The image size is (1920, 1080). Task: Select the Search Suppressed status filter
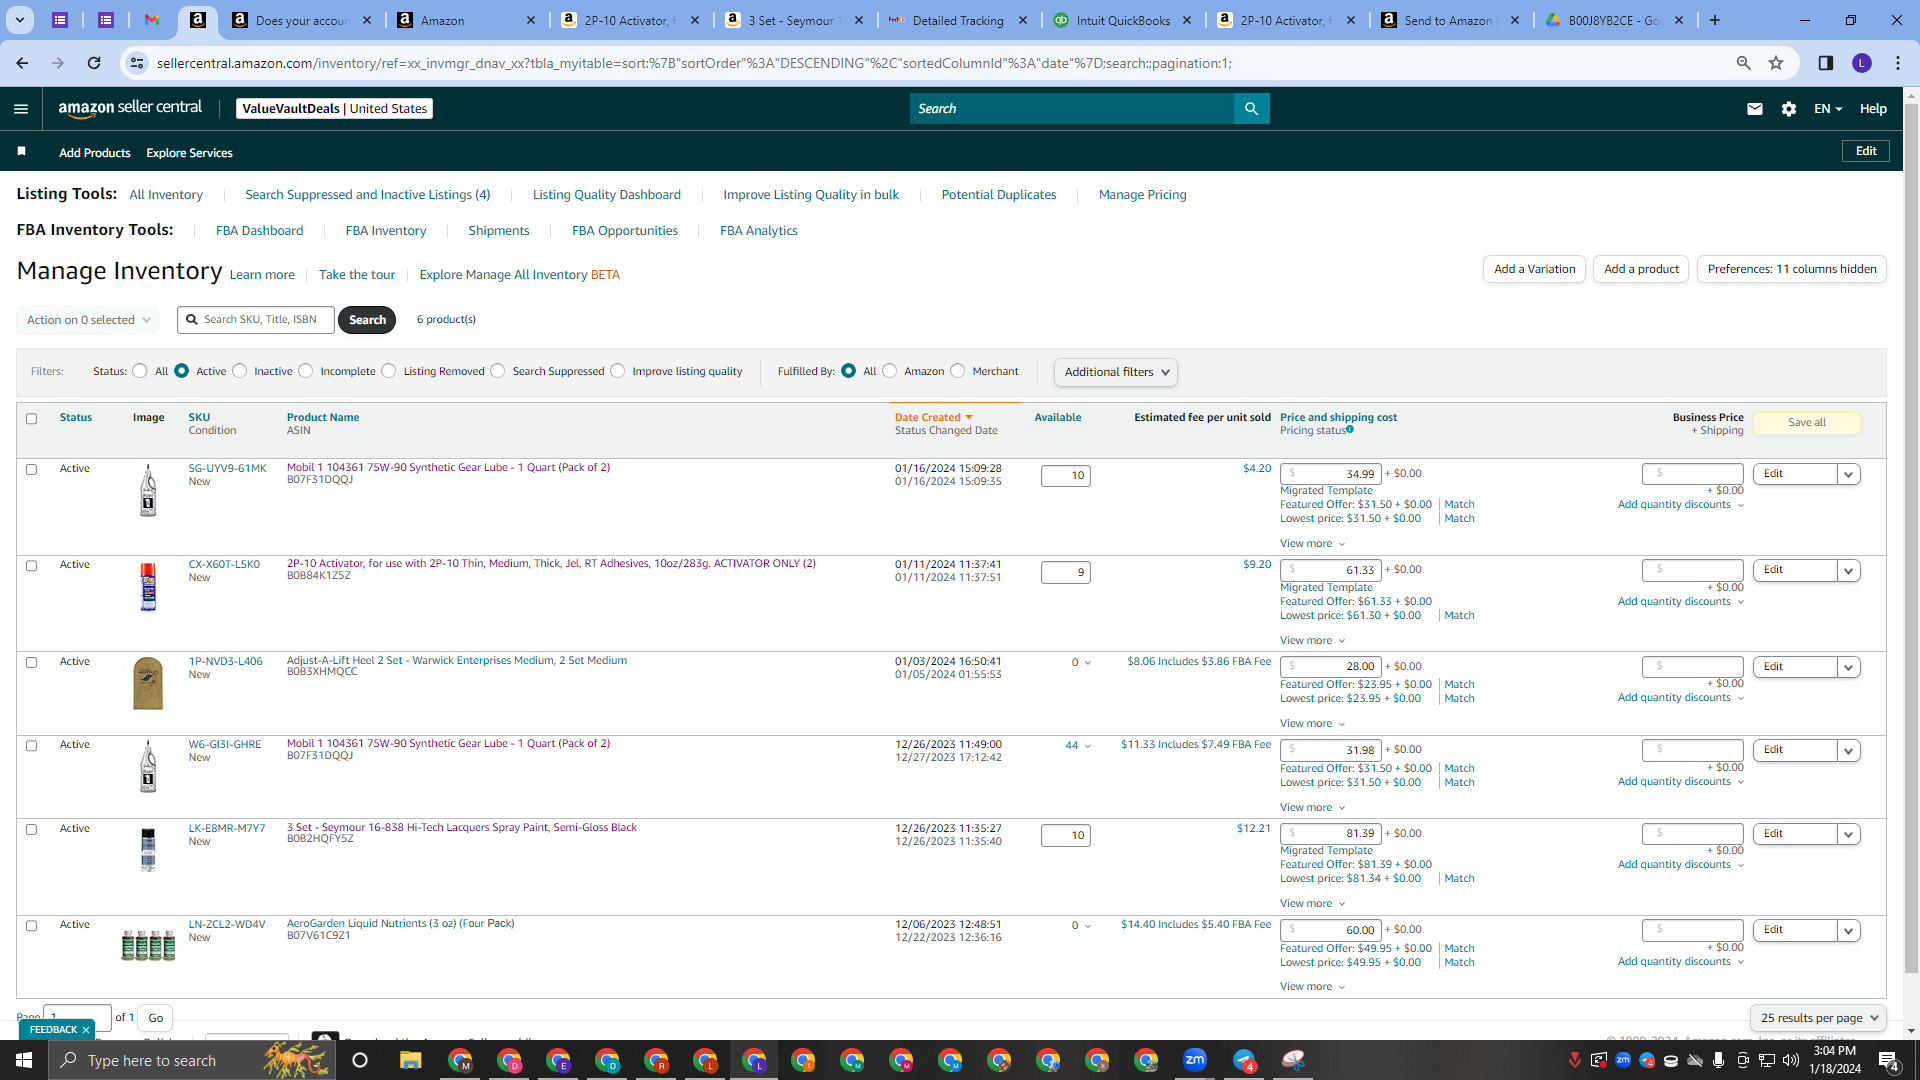pyautogui.click(x=498, y=371)
